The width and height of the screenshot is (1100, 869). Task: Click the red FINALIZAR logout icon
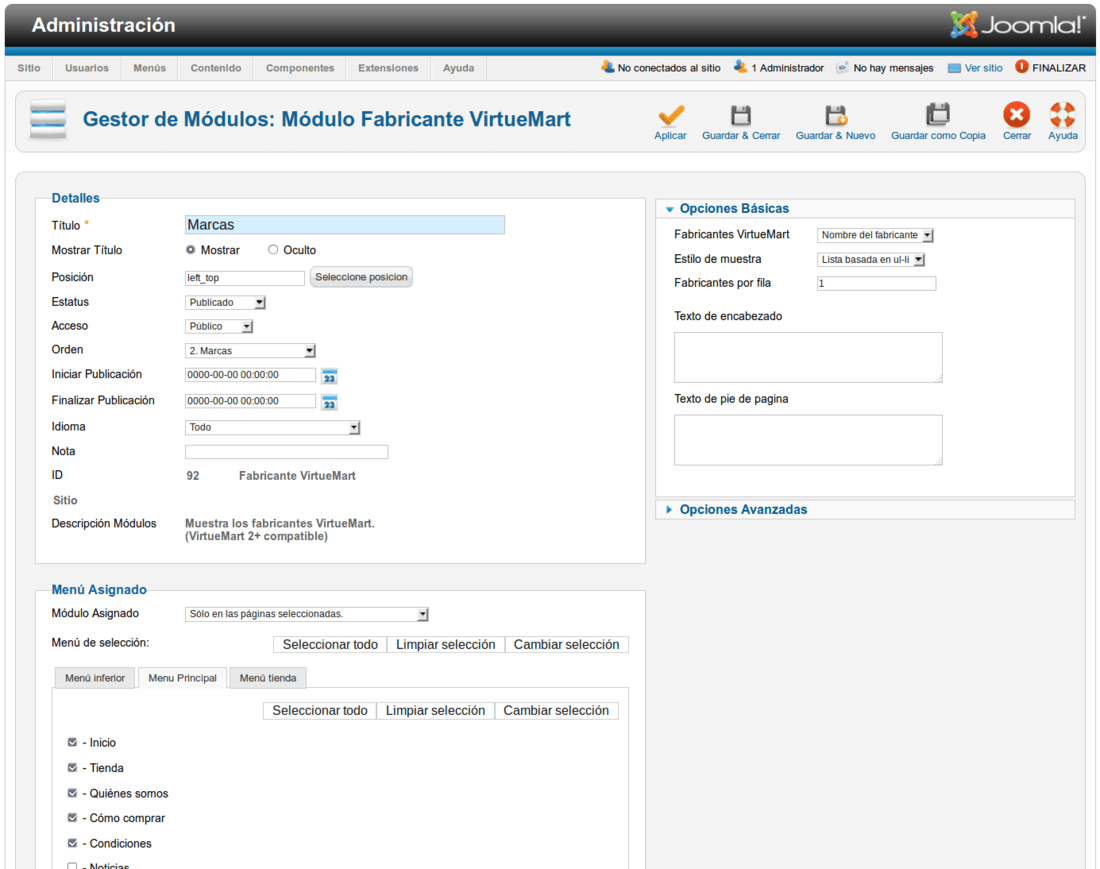click(1021, 67)
